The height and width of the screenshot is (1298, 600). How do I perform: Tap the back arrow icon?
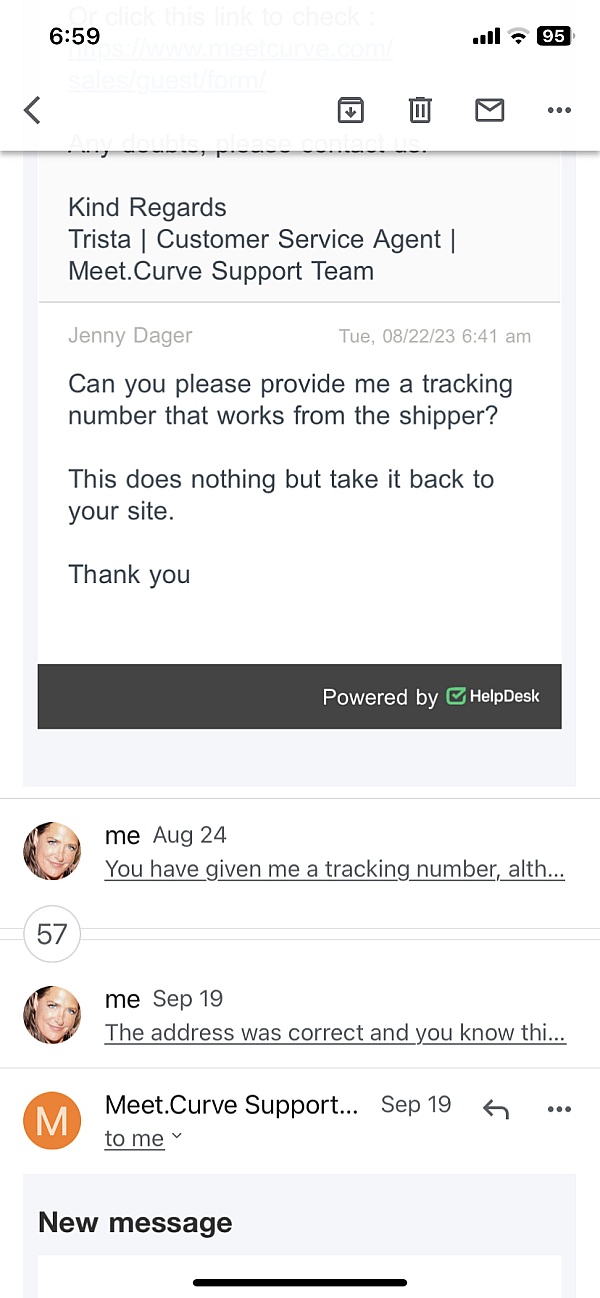(33, 110)
